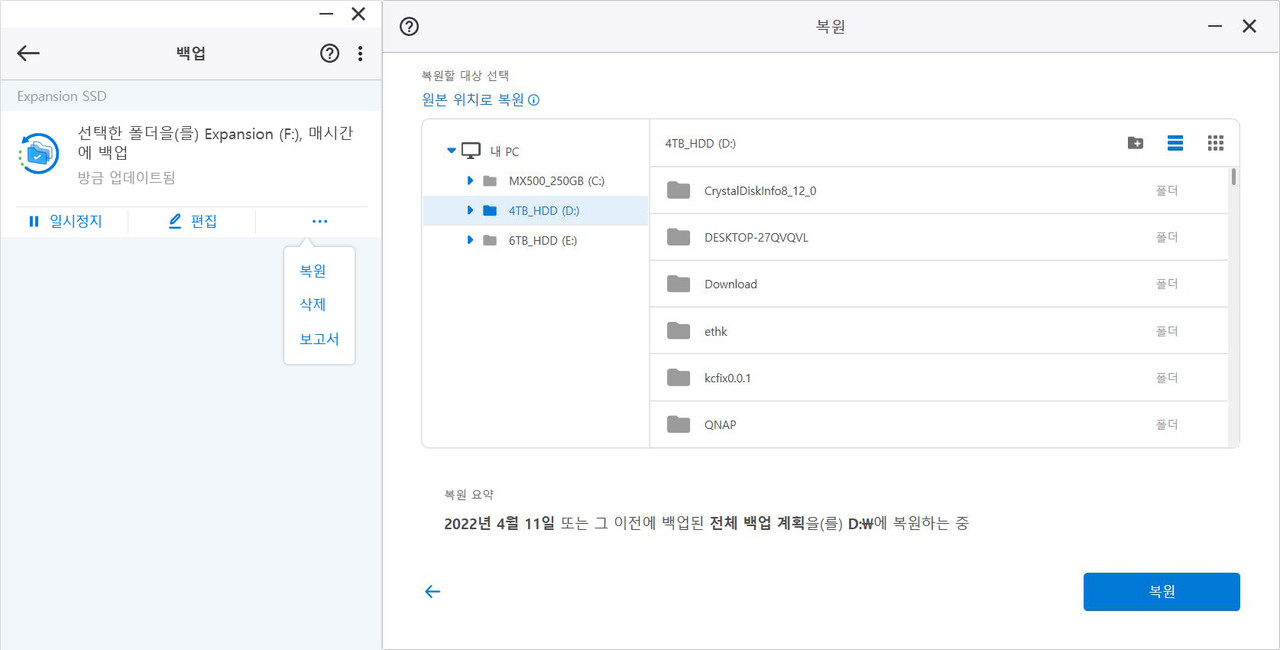Click the blue 복원 restore button
Screen dimensions: 1280x650
(1161, 592)
